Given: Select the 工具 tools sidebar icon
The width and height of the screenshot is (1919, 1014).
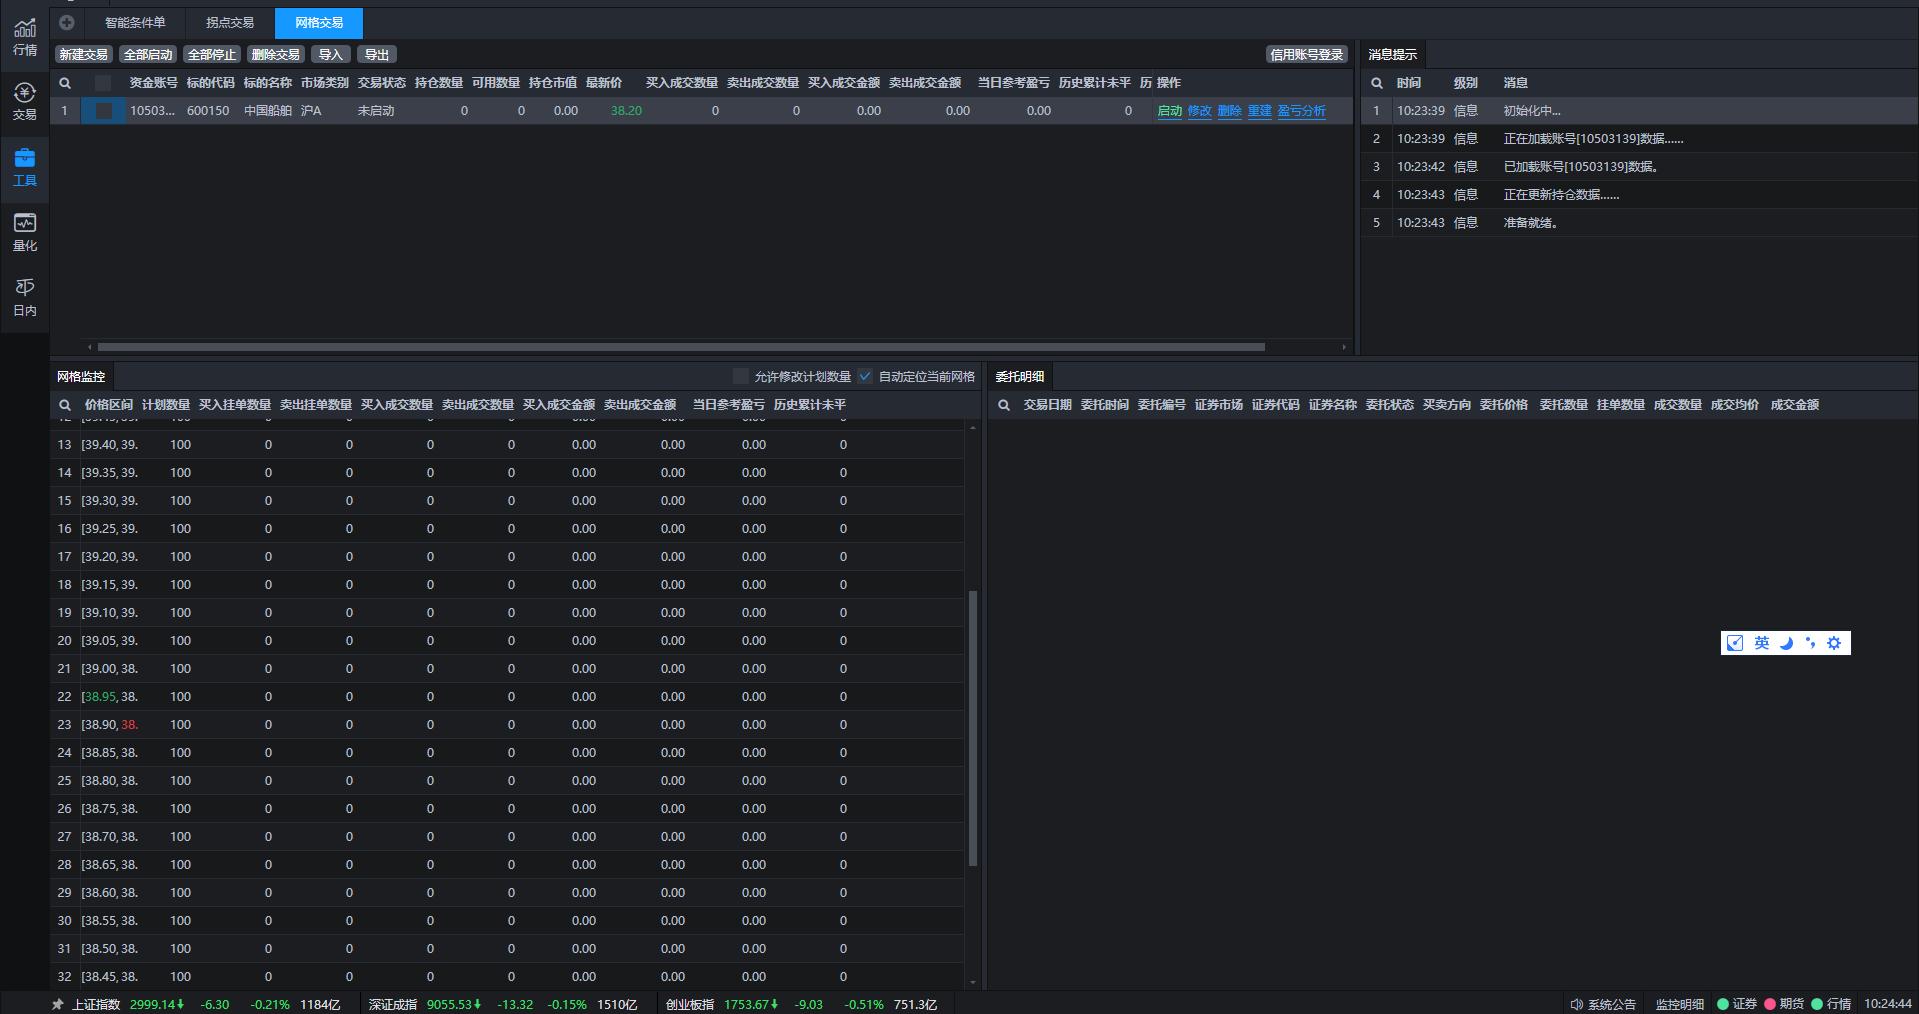Looking at the screenshot, I should tap(25, 167).
